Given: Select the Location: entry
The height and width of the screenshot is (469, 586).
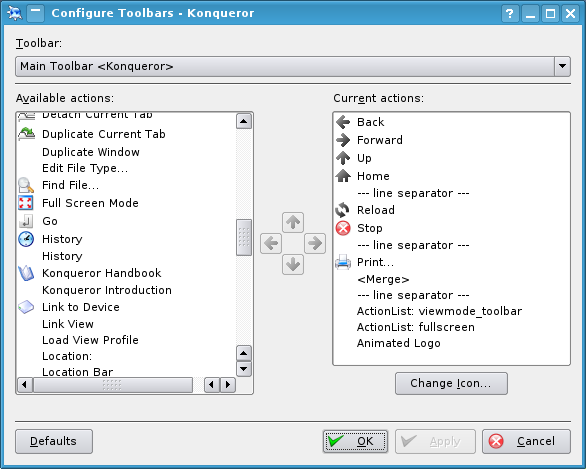Looking at the screenshot, I should pos(67,356).
